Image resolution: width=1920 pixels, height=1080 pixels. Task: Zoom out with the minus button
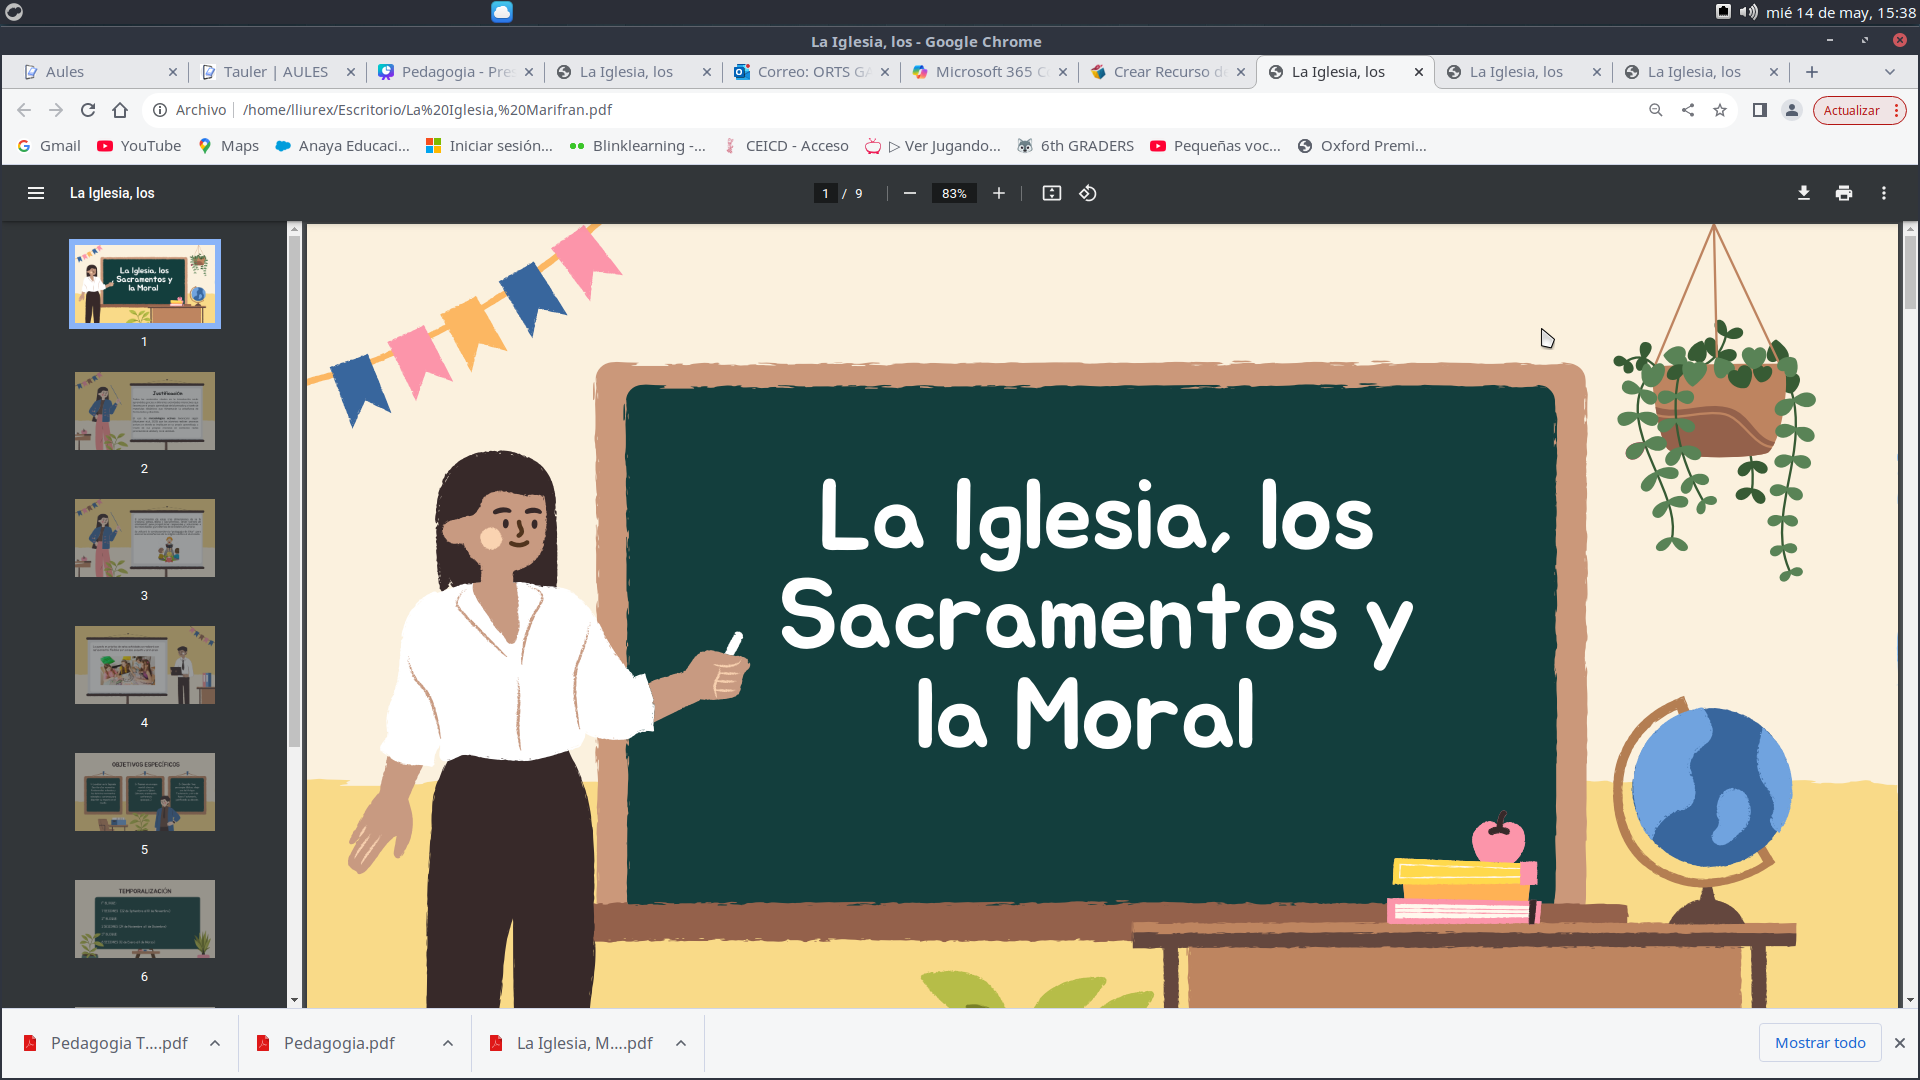(x=910, y=193)
